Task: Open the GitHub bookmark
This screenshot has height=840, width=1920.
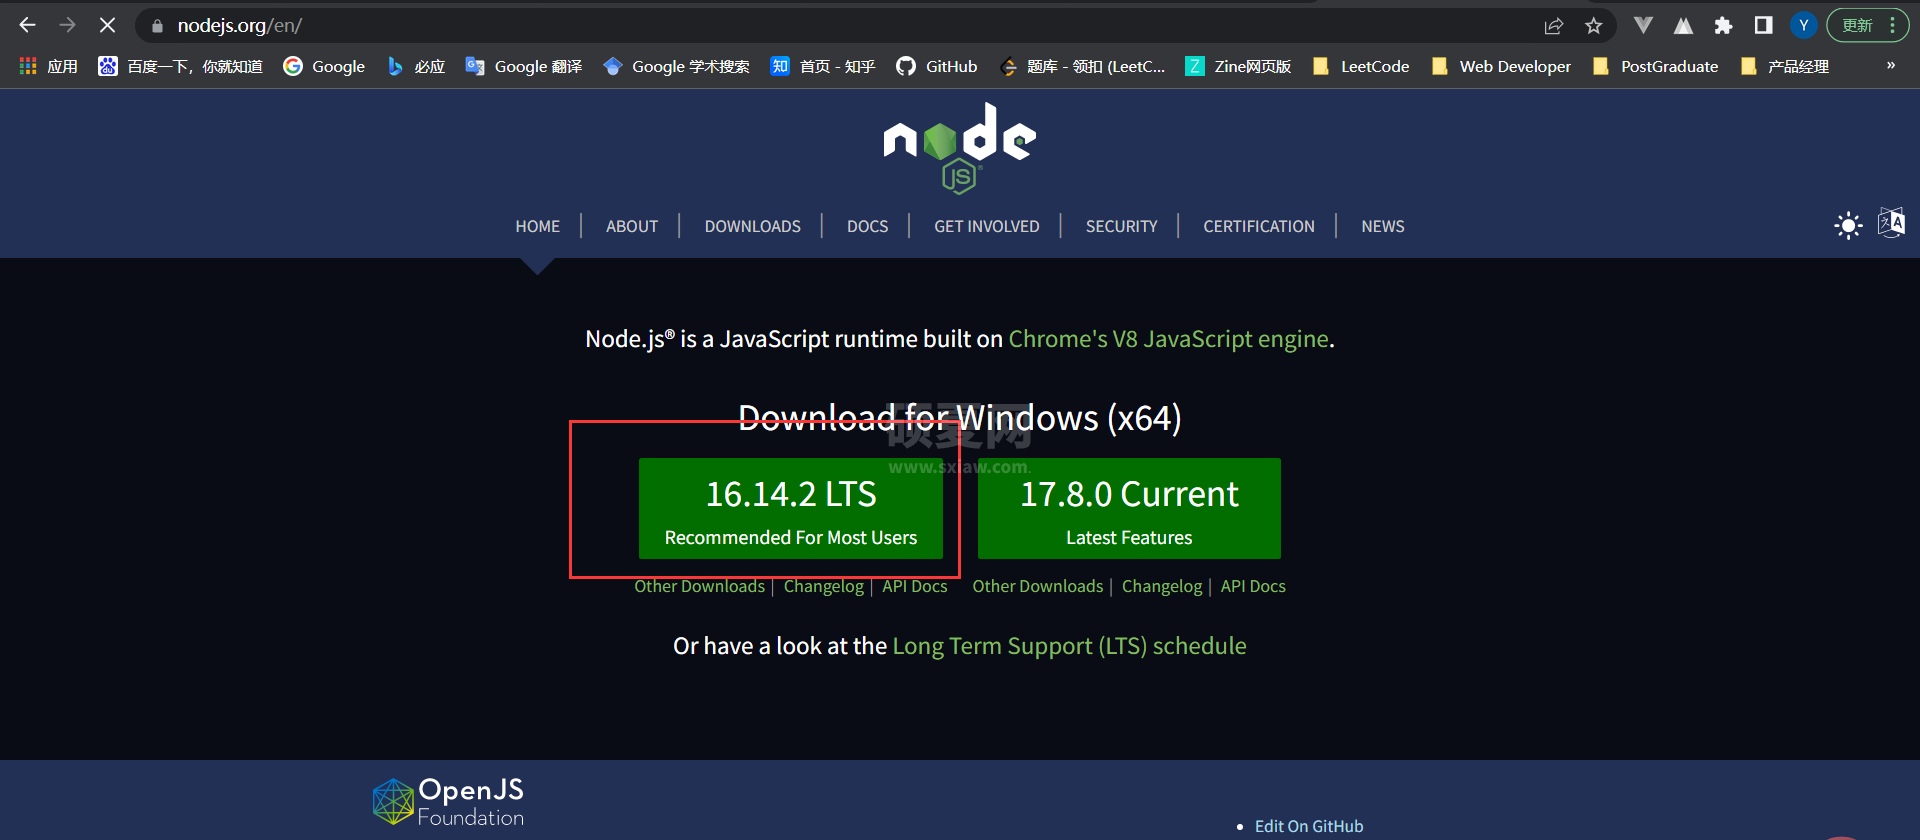Action: (x=937, y=66)
